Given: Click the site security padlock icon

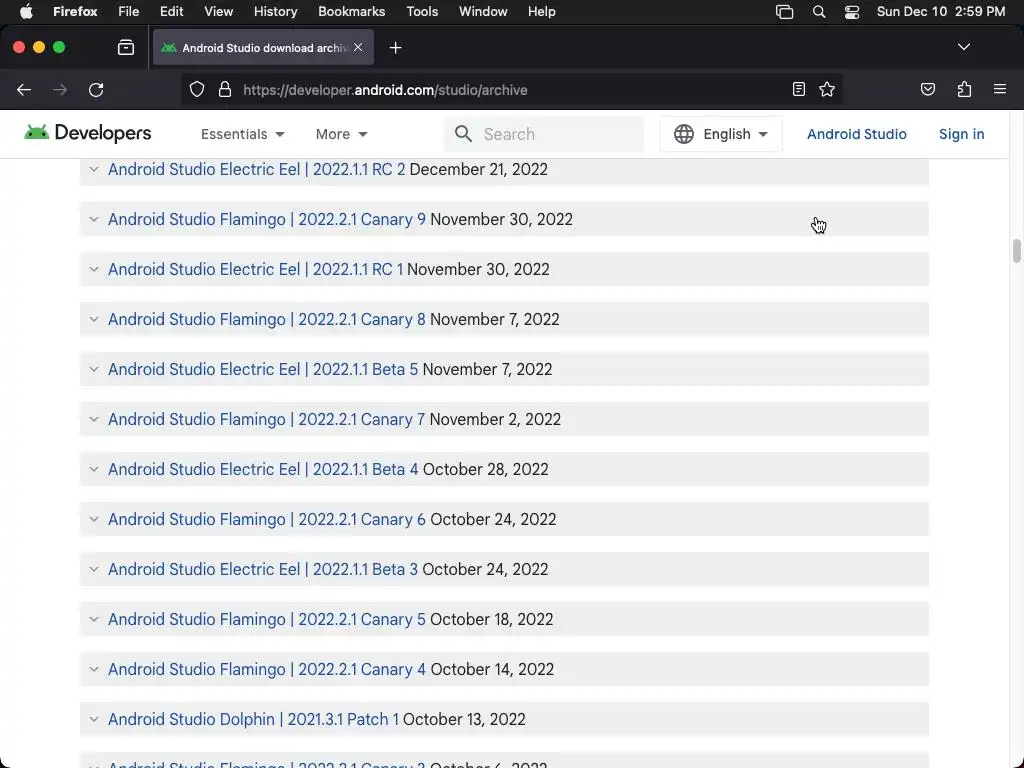Looking at the screenshot, I should pyautogui.click(x=225, y=89).
